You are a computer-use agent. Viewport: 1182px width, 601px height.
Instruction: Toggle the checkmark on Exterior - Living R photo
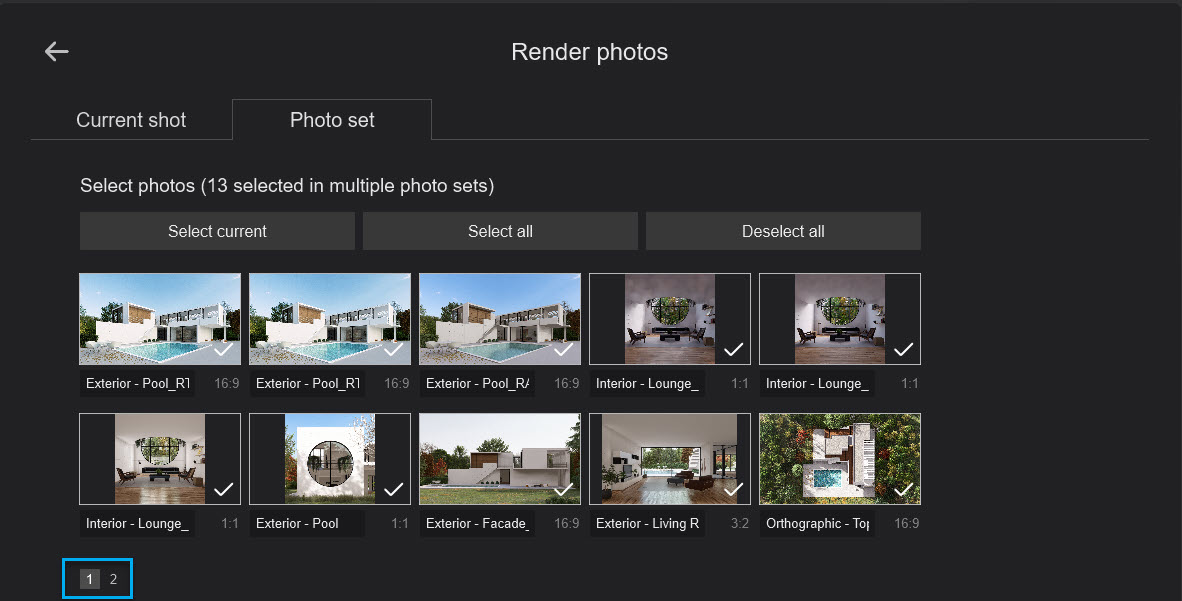point(734,489)
